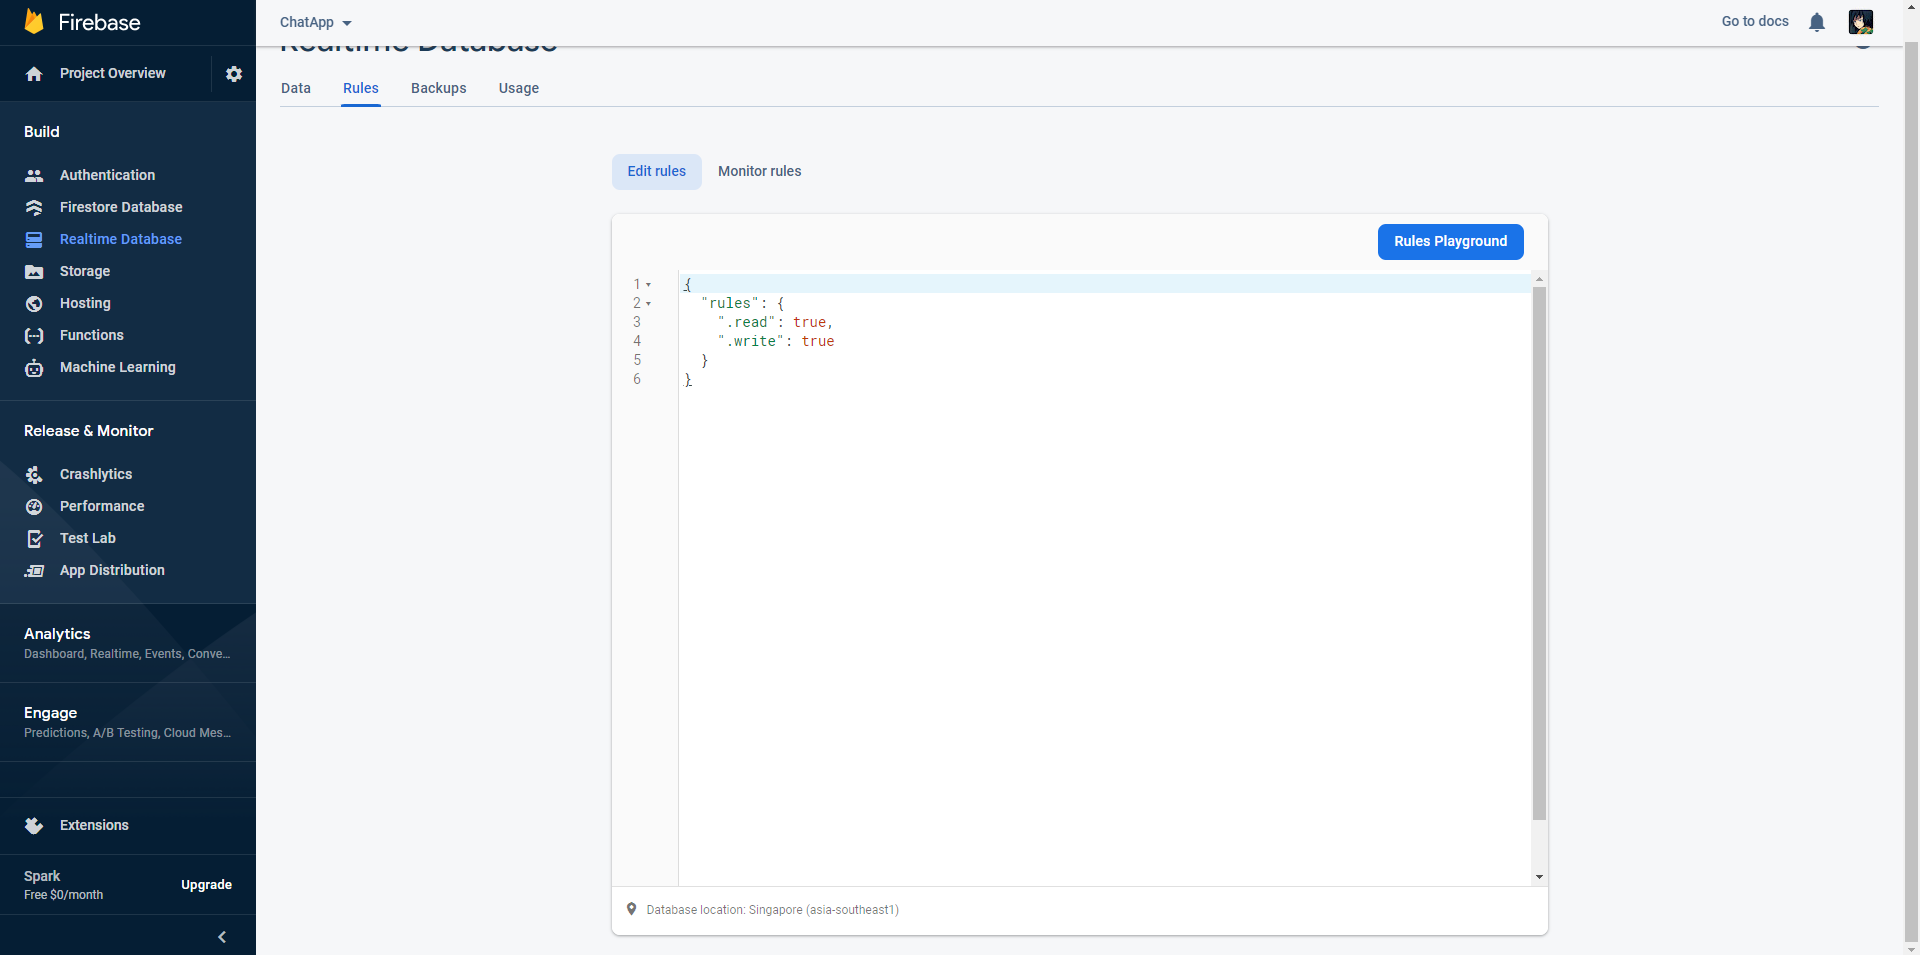The image size is (1920, 955).
Task: Collapse code fold arrow on line 2
Action: coord(648,304)
